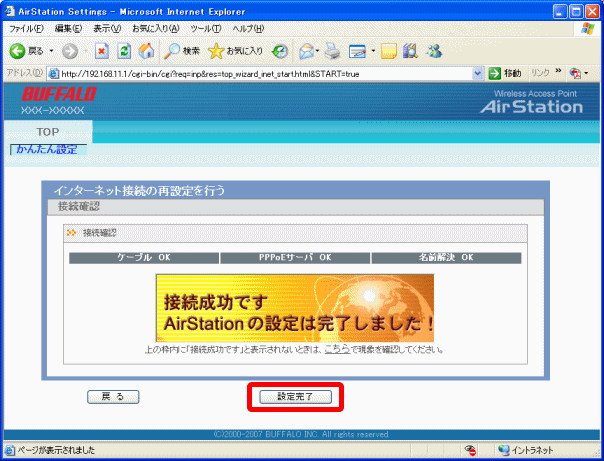Open Favorites with the star icon
The image size is (604, 461).
pyautogui.click(x=216, y=51)
